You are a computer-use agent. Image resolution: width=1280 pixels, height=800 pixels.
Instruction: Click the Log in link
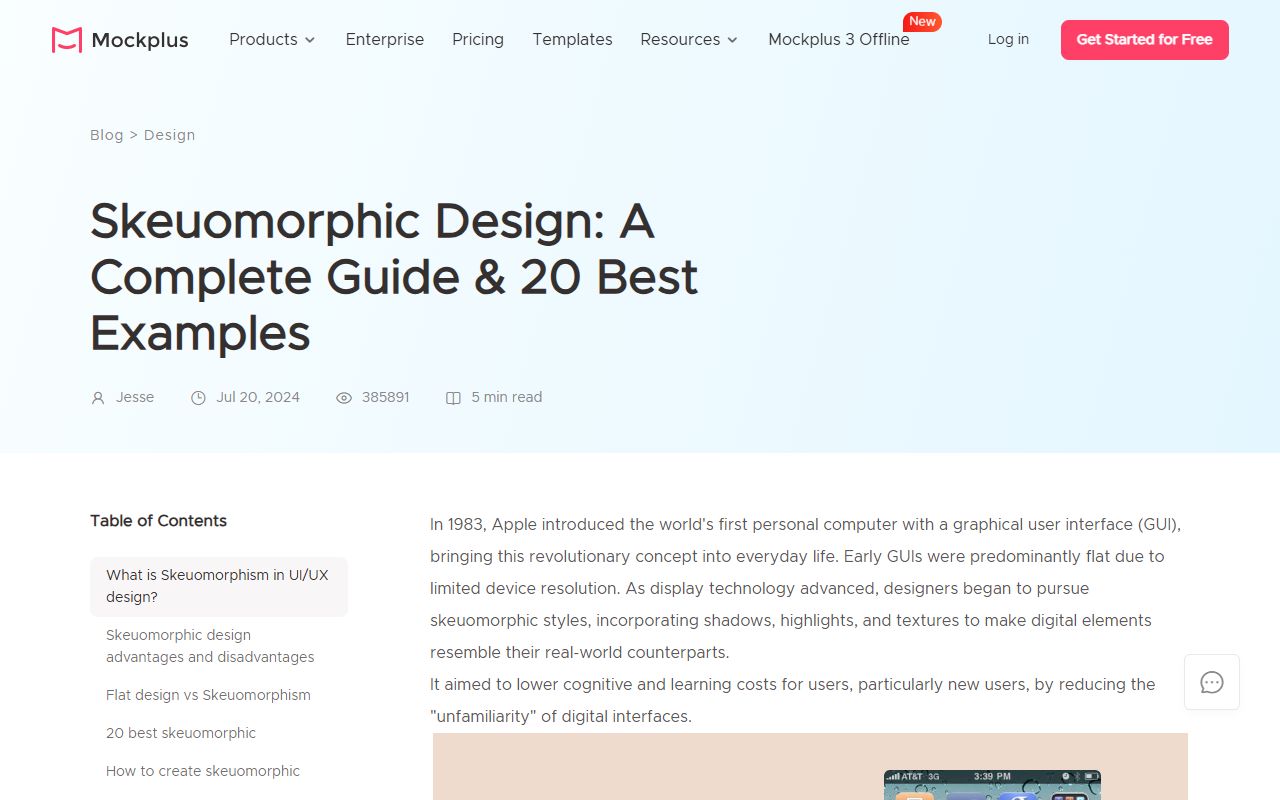pyautogui.click(x=1008, y=39)
